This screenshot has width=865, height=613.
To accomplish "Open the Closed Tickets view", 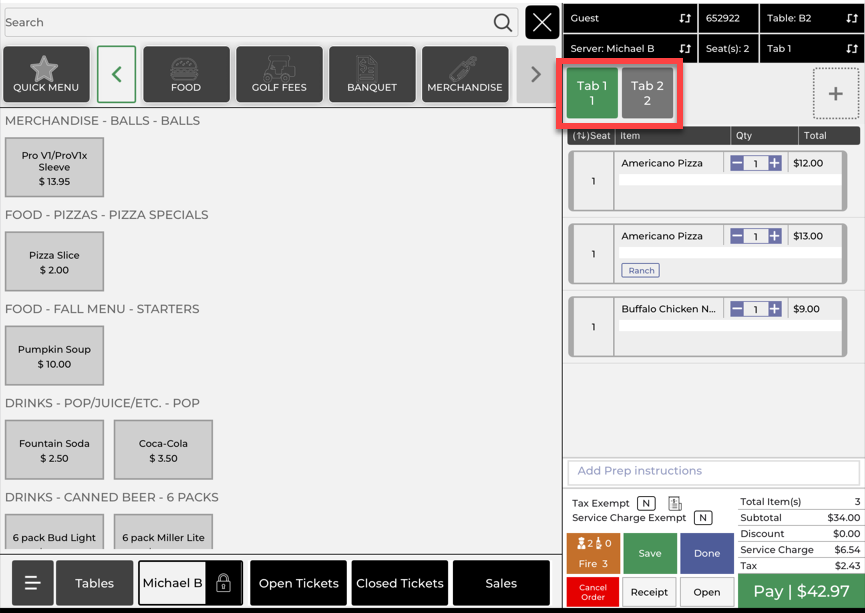I will click(400, 583).
